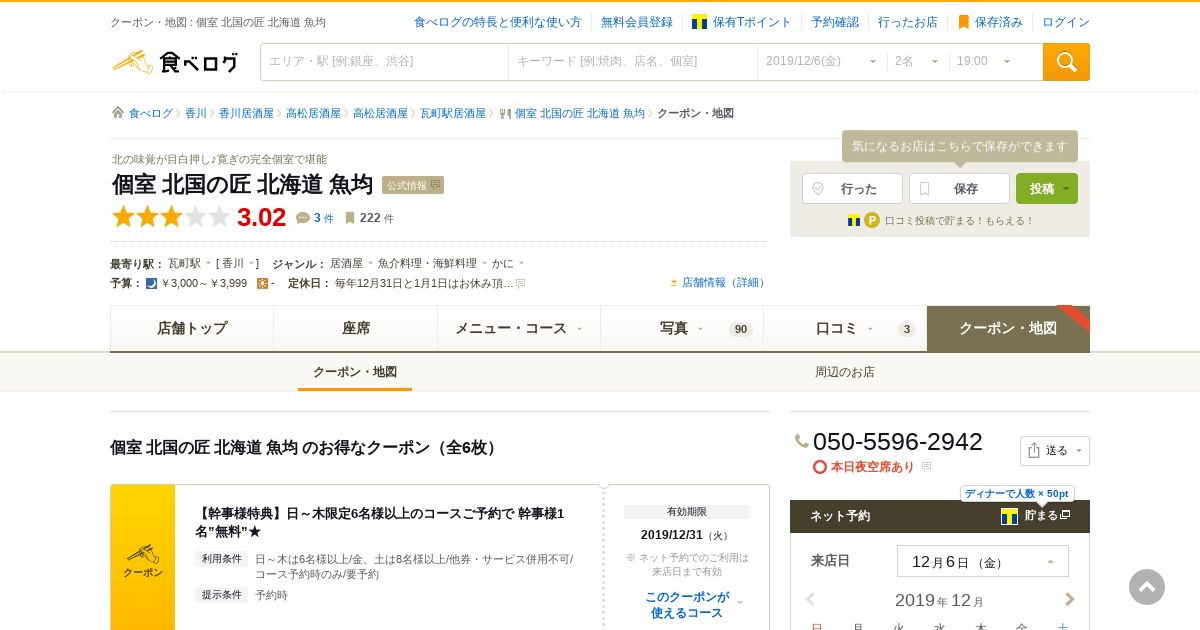Viewport: 1200px width, 630px height.
Task: Open the 座席 tab
Action: tap(355, 328)
